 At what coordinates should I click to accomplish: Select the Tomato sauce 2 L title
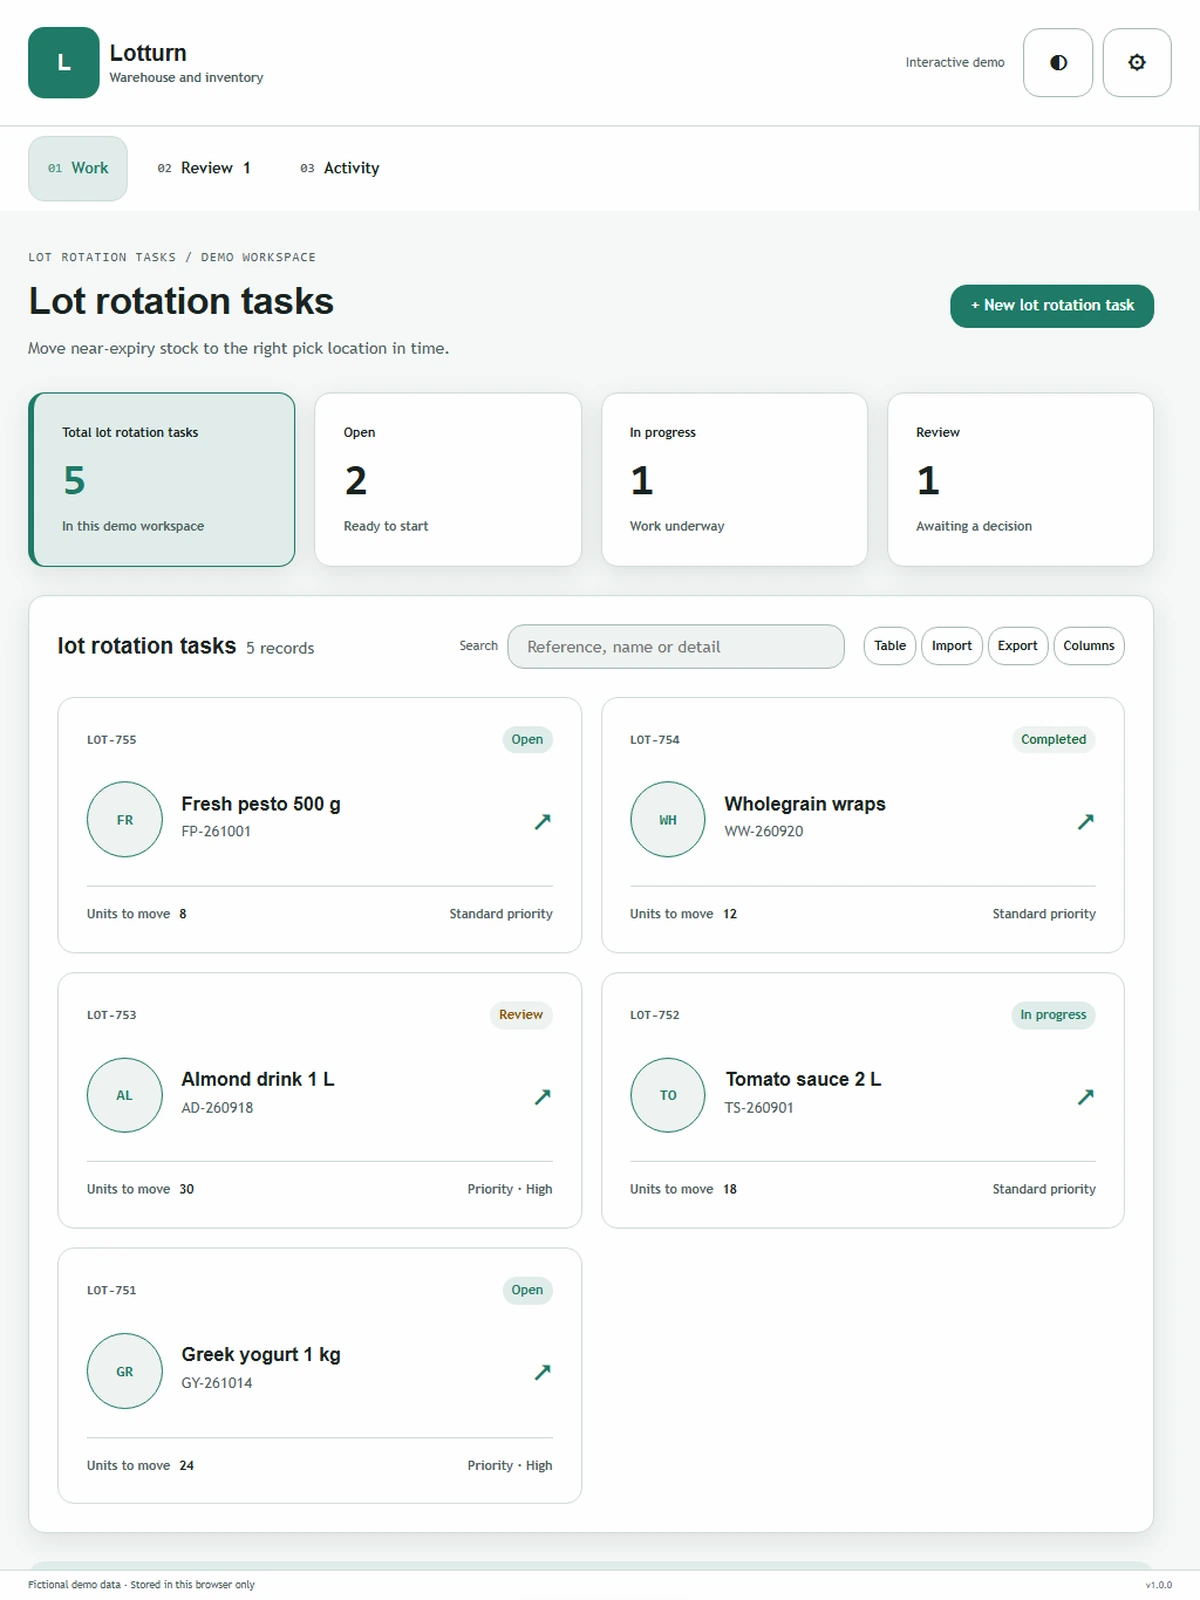(x=803, y=1079)
